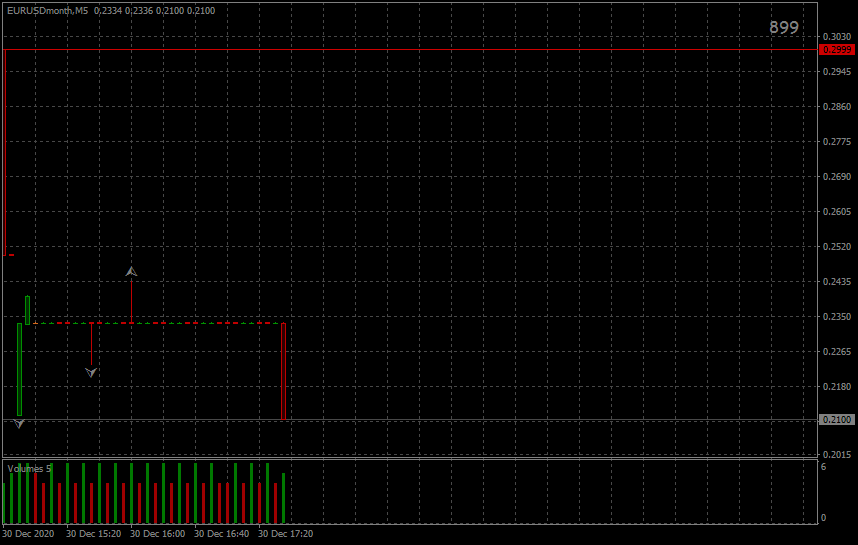Click the 0.2180 price axis label
The height and width of the screenshot is (545, 858).
837,387
